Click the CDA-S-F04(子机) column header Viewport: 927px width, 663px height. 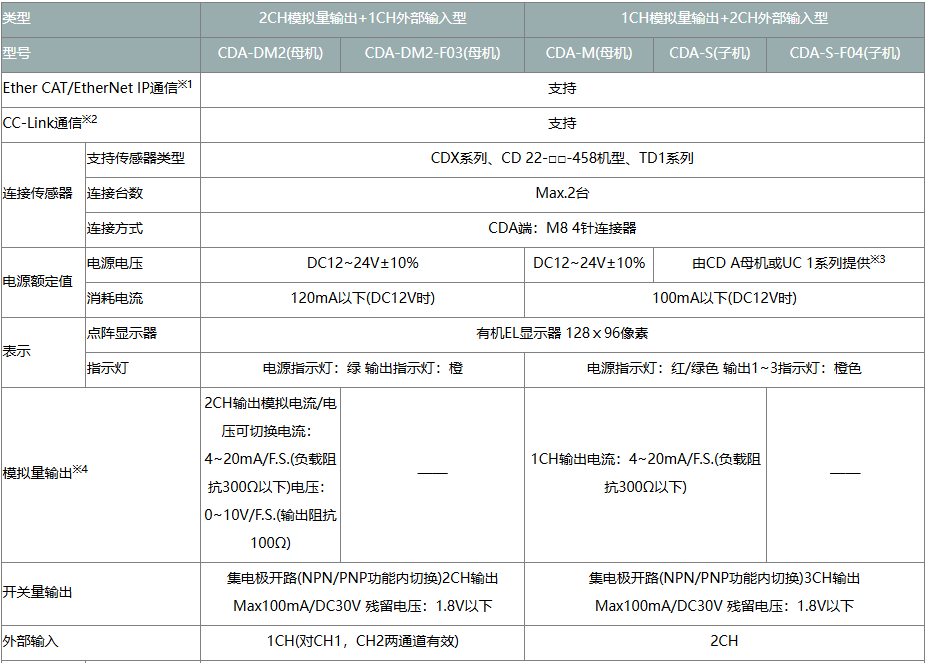(x=845, y=53)
